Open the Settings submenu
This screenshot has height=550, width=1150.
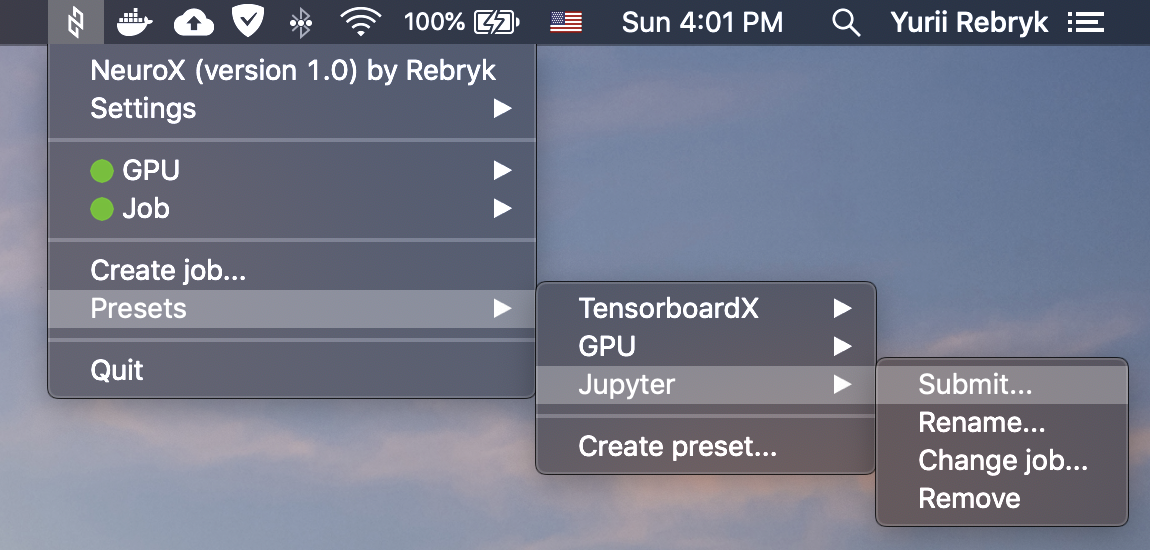coord(292,109)
